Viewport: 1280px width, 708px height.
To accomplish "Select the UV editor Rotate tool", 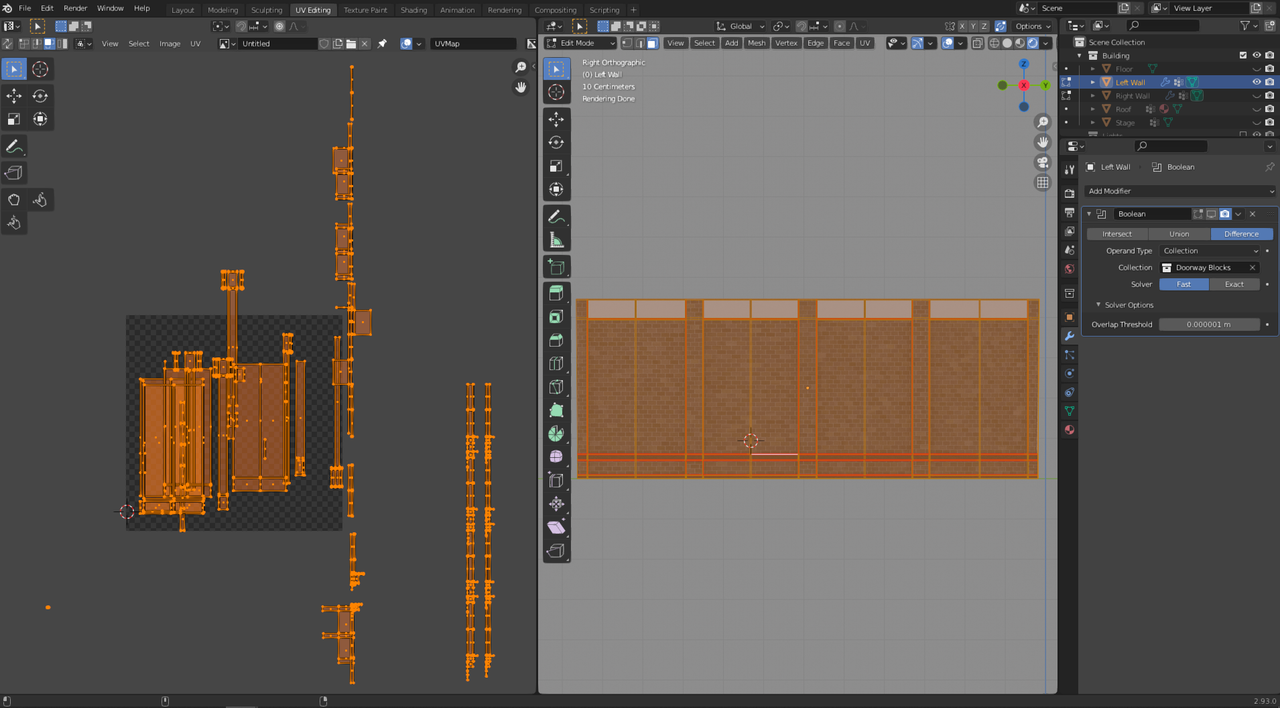I will tap(40, 96).
